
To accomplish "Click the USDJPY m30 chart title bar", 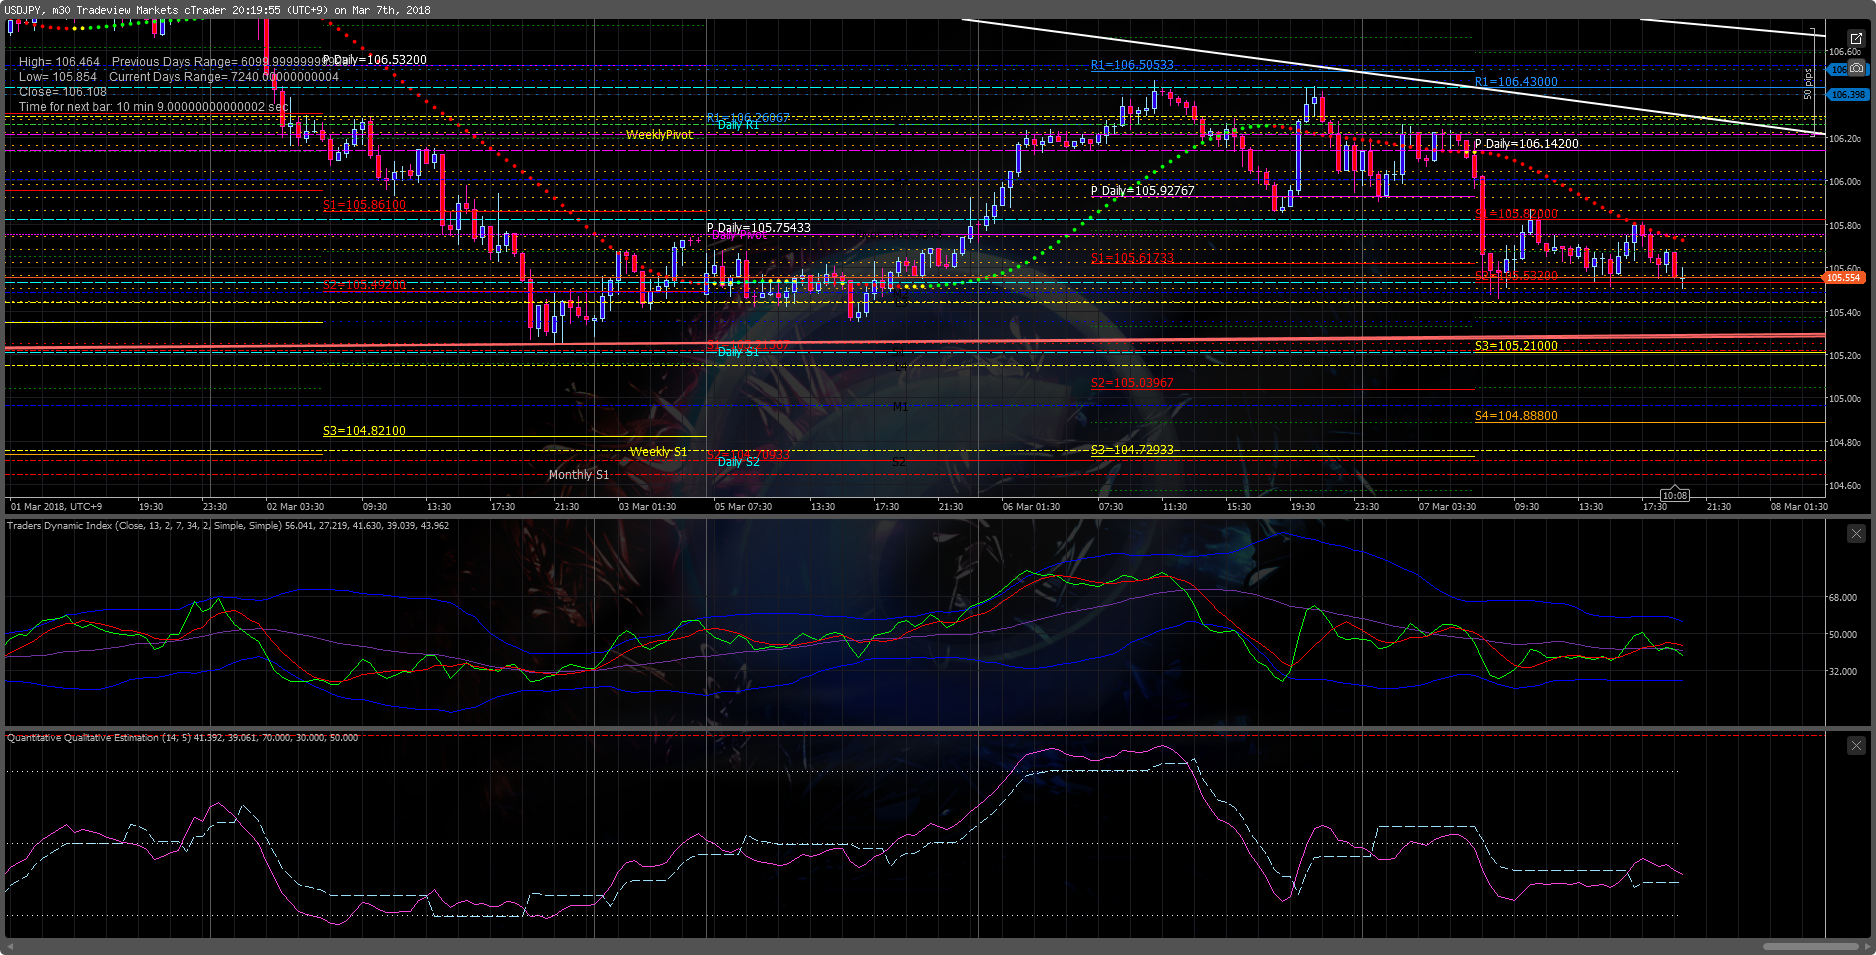I will tap(200, 10).
